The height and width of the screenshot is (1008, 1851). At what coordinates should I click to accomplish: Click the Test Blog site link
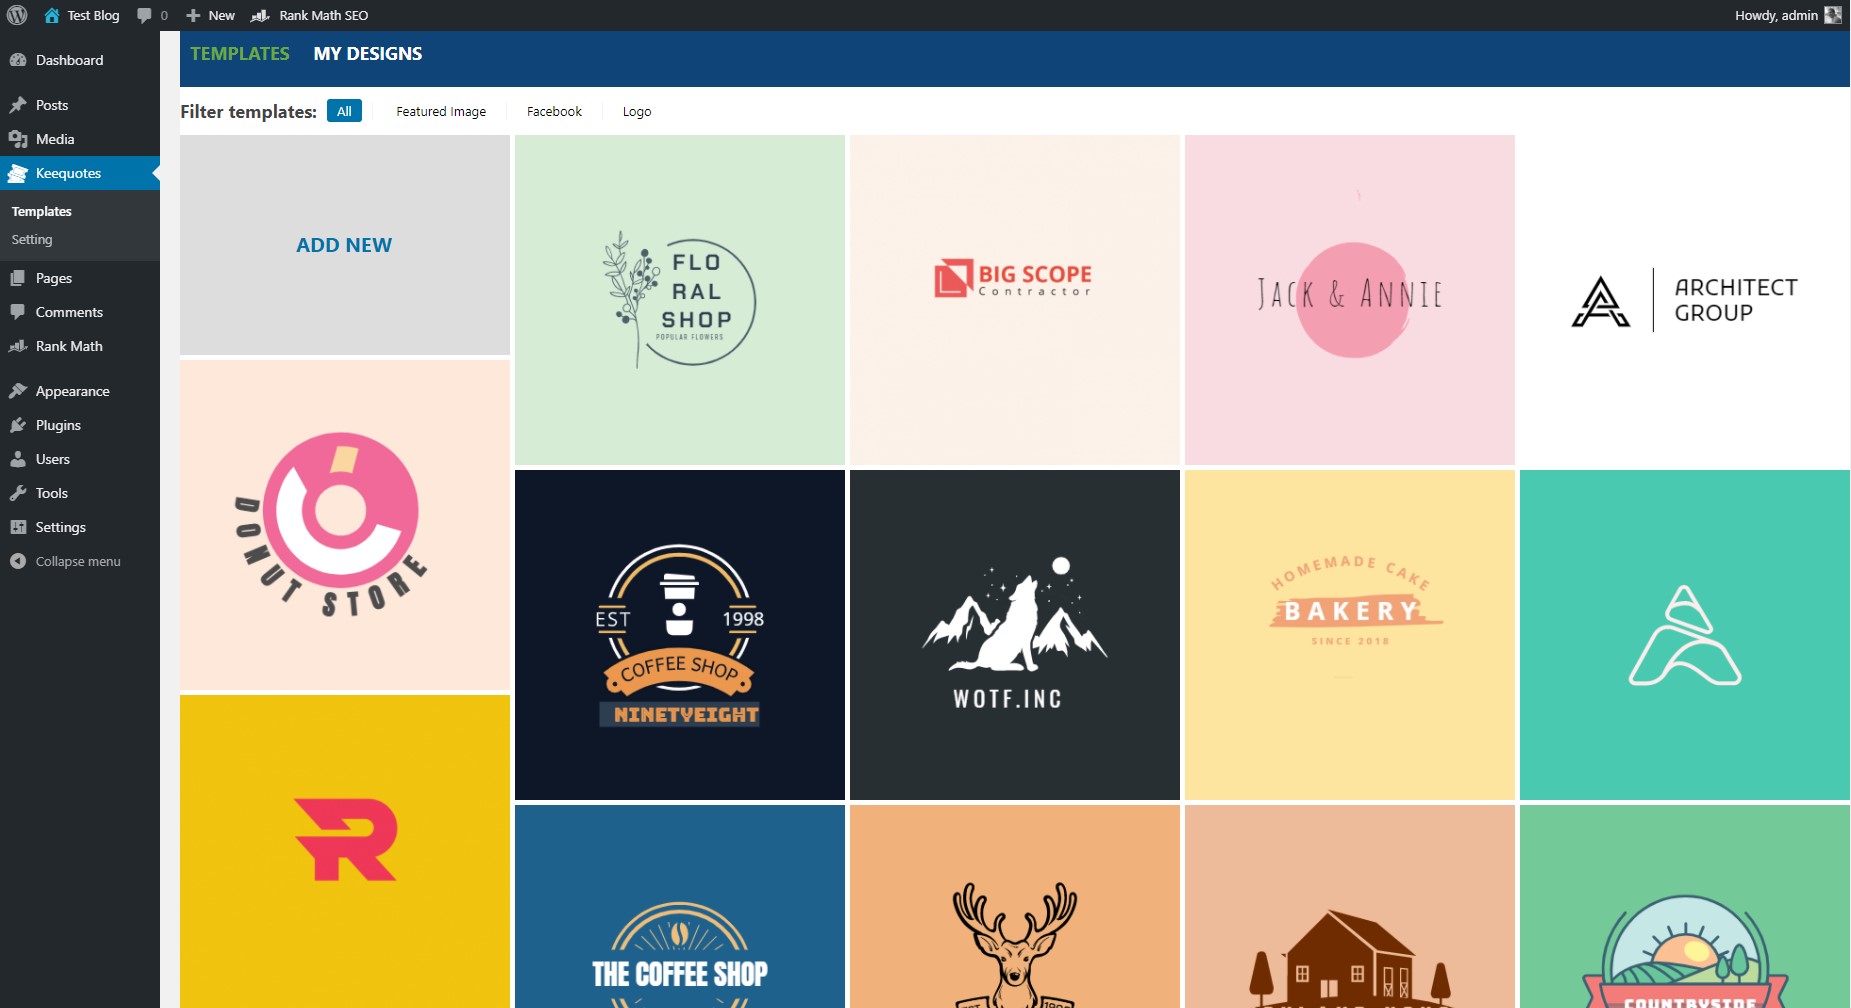(93, 15)
